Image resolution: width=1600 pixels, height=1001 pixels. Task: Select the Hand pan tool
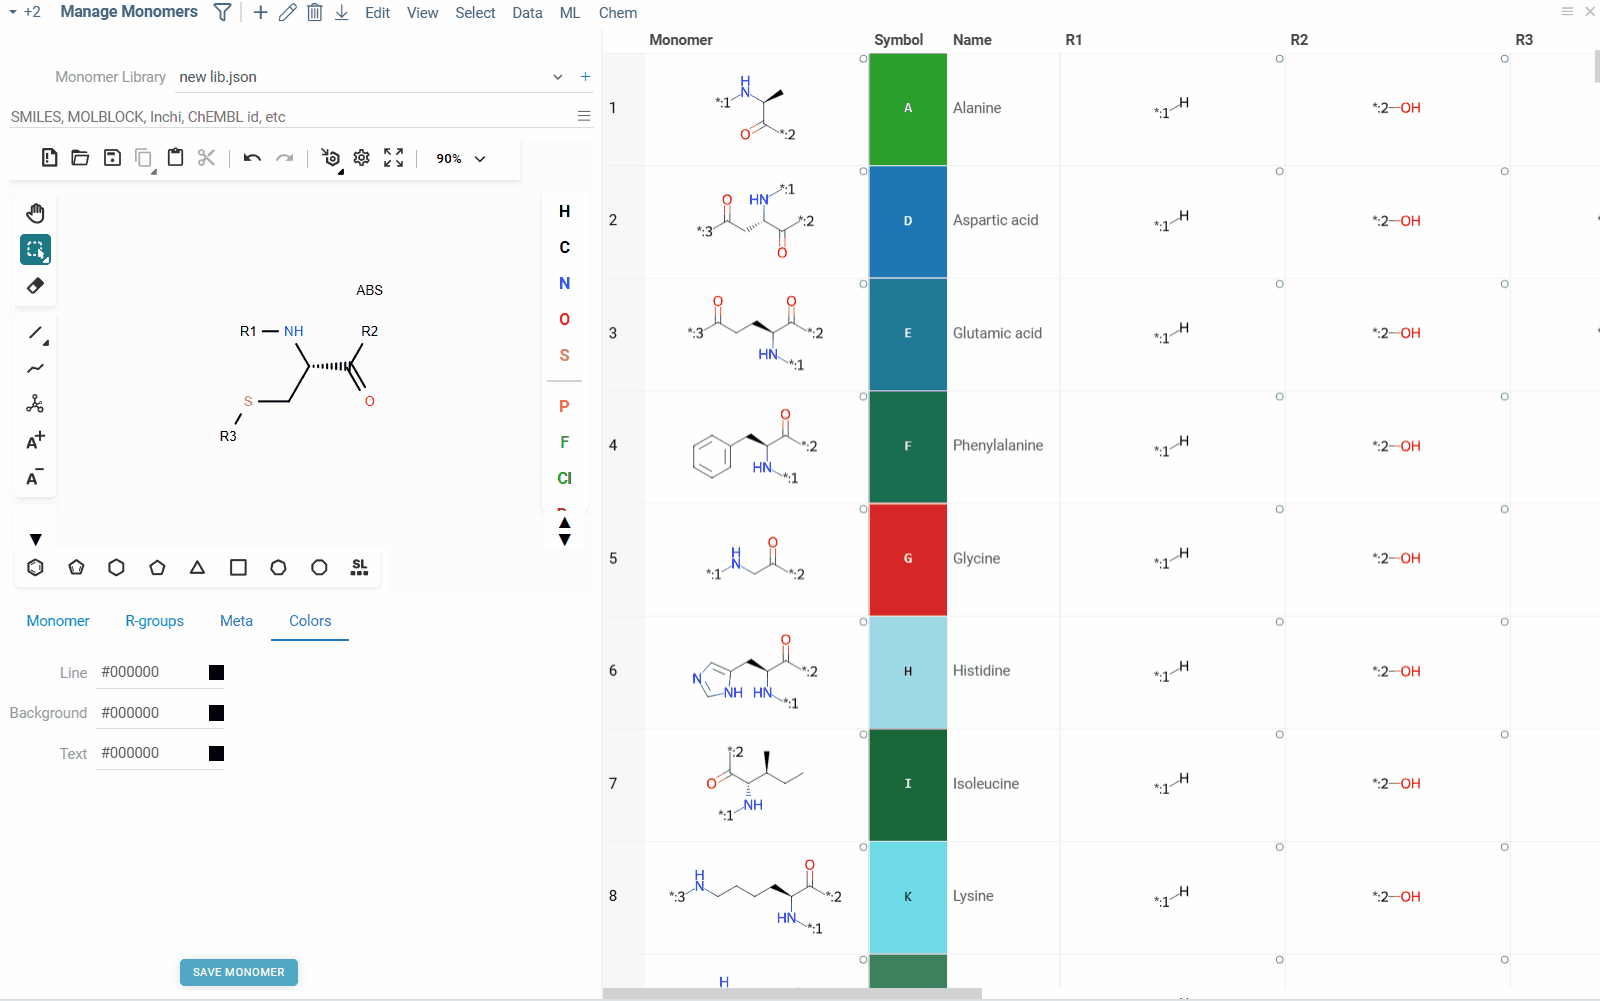pyautogui.click(x=35, y=212)
